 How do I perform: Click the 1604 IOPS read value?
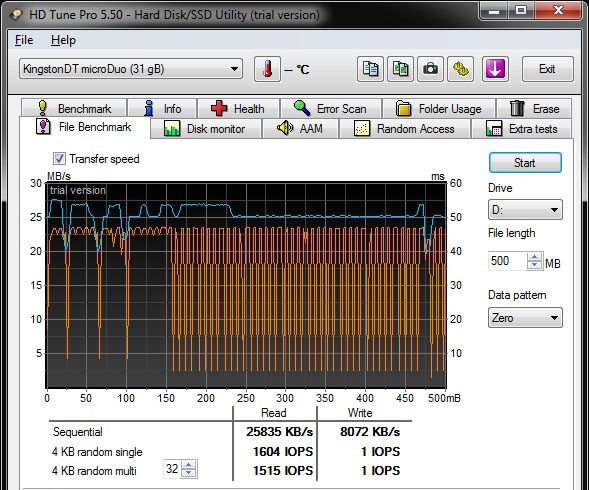[283, 451]
